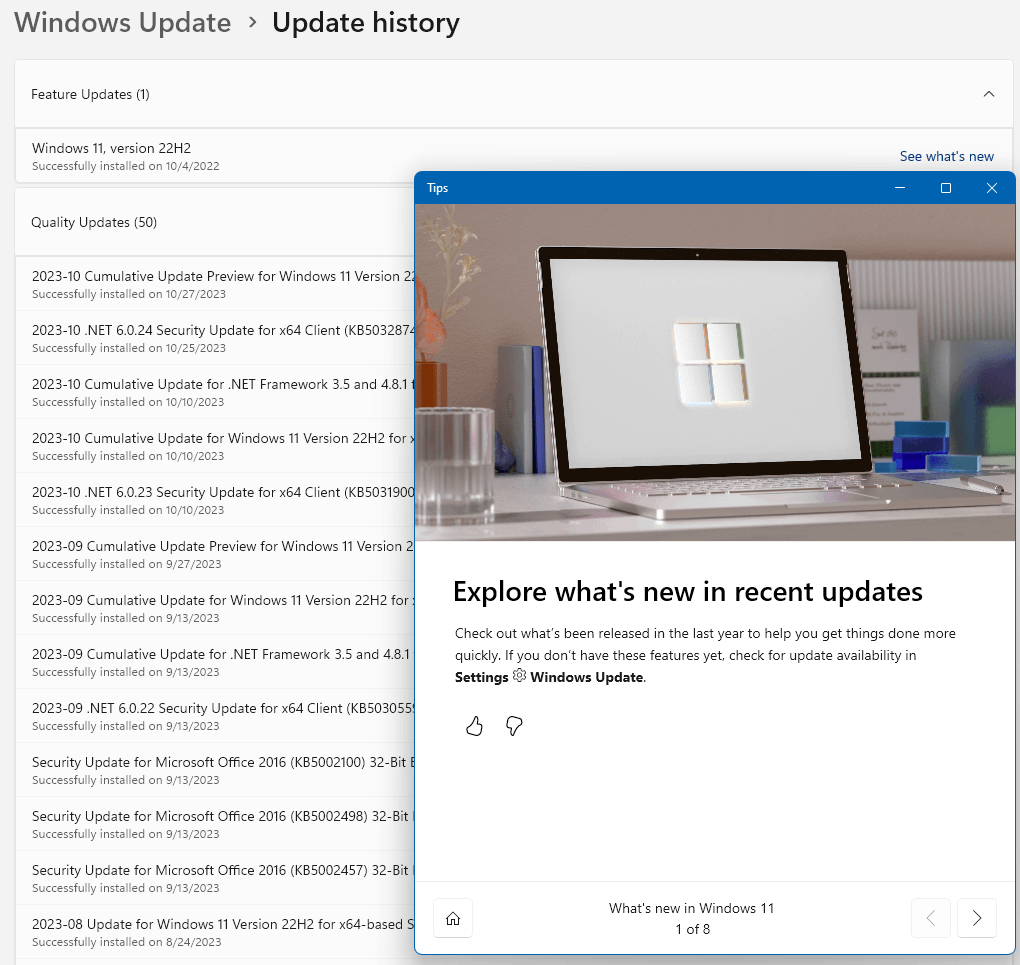The width and height of the screenshot is (1020, 965).
Task: Click the 1 of 8 page indicator
Action: tap(693, 929)
